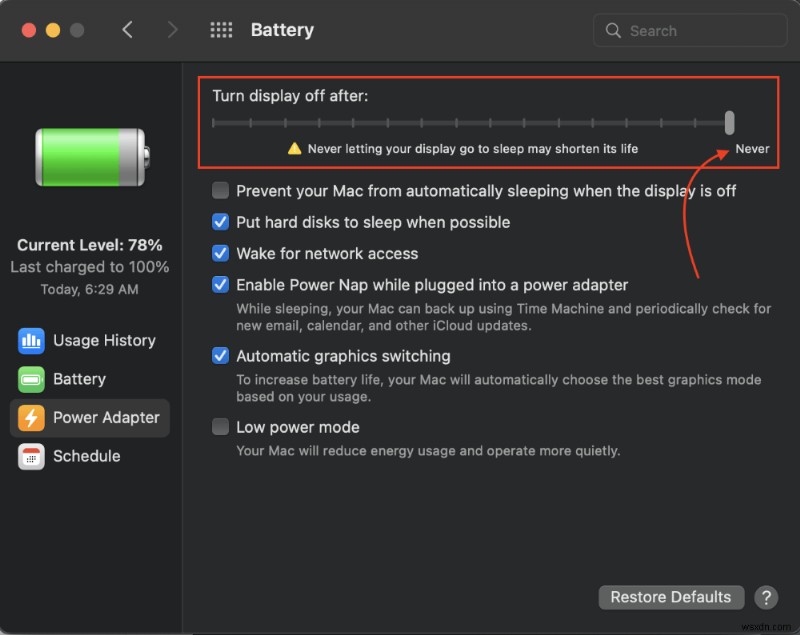This screenshot has width=800, height=635.
Task: Open help with the question mark button
Action: pyautogui.click(x=766, y=597)
